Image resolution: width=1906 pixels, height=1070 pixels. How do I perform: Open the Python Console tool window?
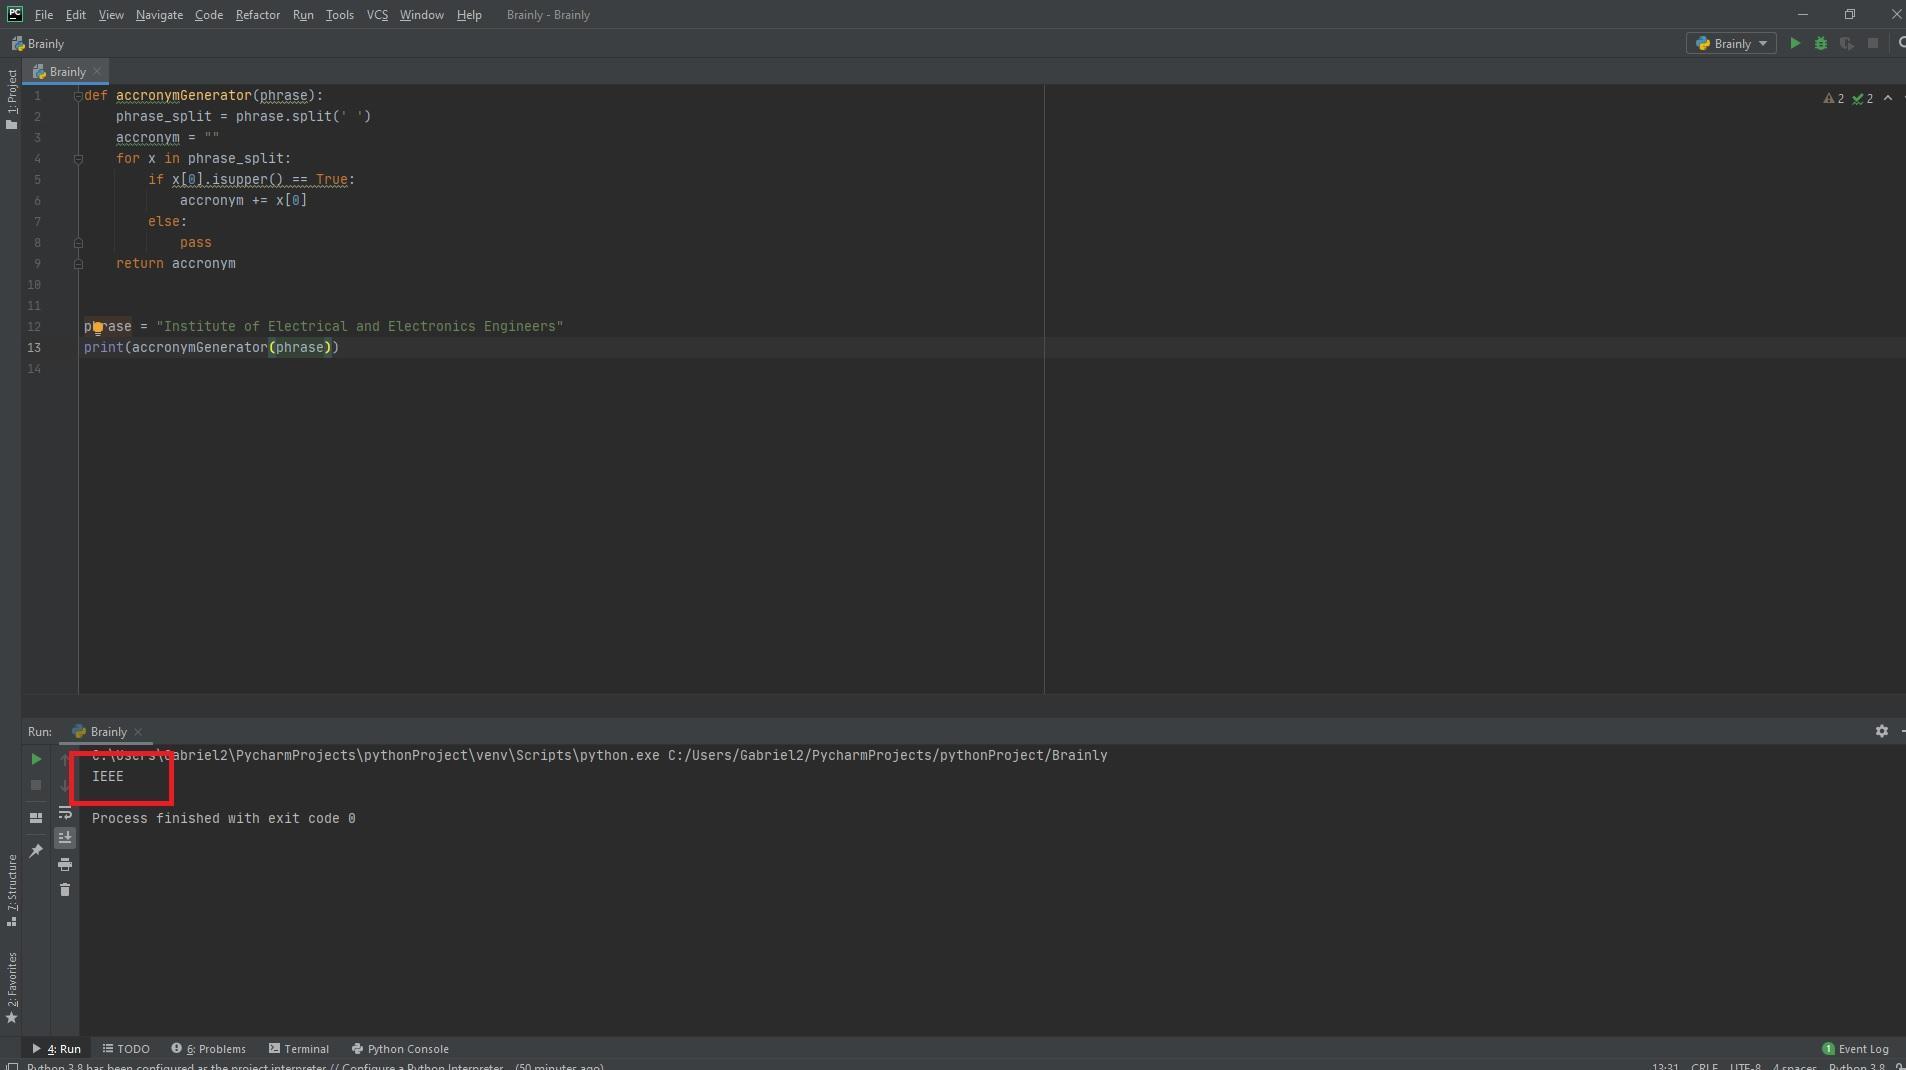coord(400,1049)
